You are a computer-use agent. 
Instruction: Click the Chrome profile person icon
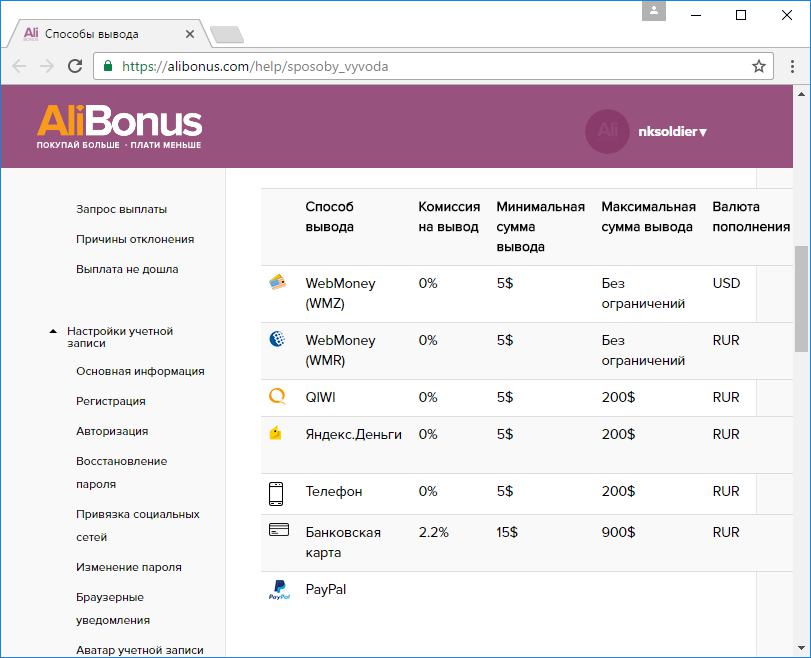654,11
